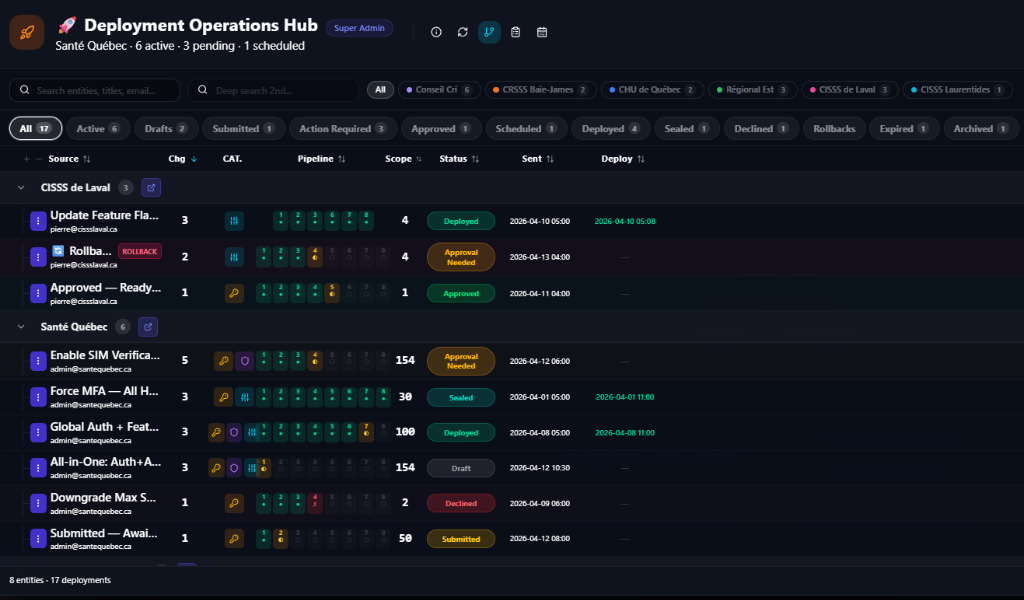Click key category icon in Submitted — Awai row
This screenshot has height=600, width=1024.
(x=234, y=539)
